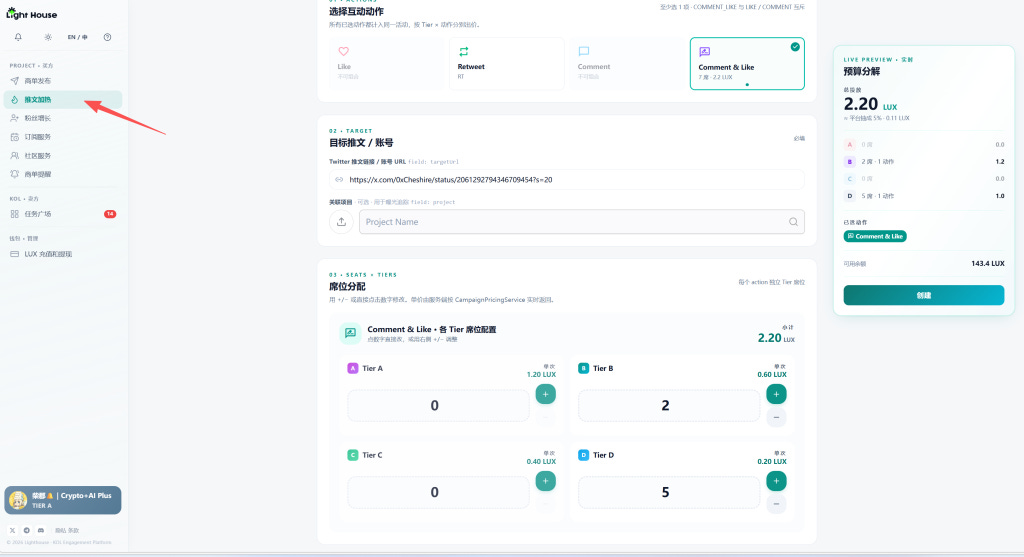Screen dimensions: 1024x557
Task: Click the 143.4 LUX balance value
Action: click(987, 264)
